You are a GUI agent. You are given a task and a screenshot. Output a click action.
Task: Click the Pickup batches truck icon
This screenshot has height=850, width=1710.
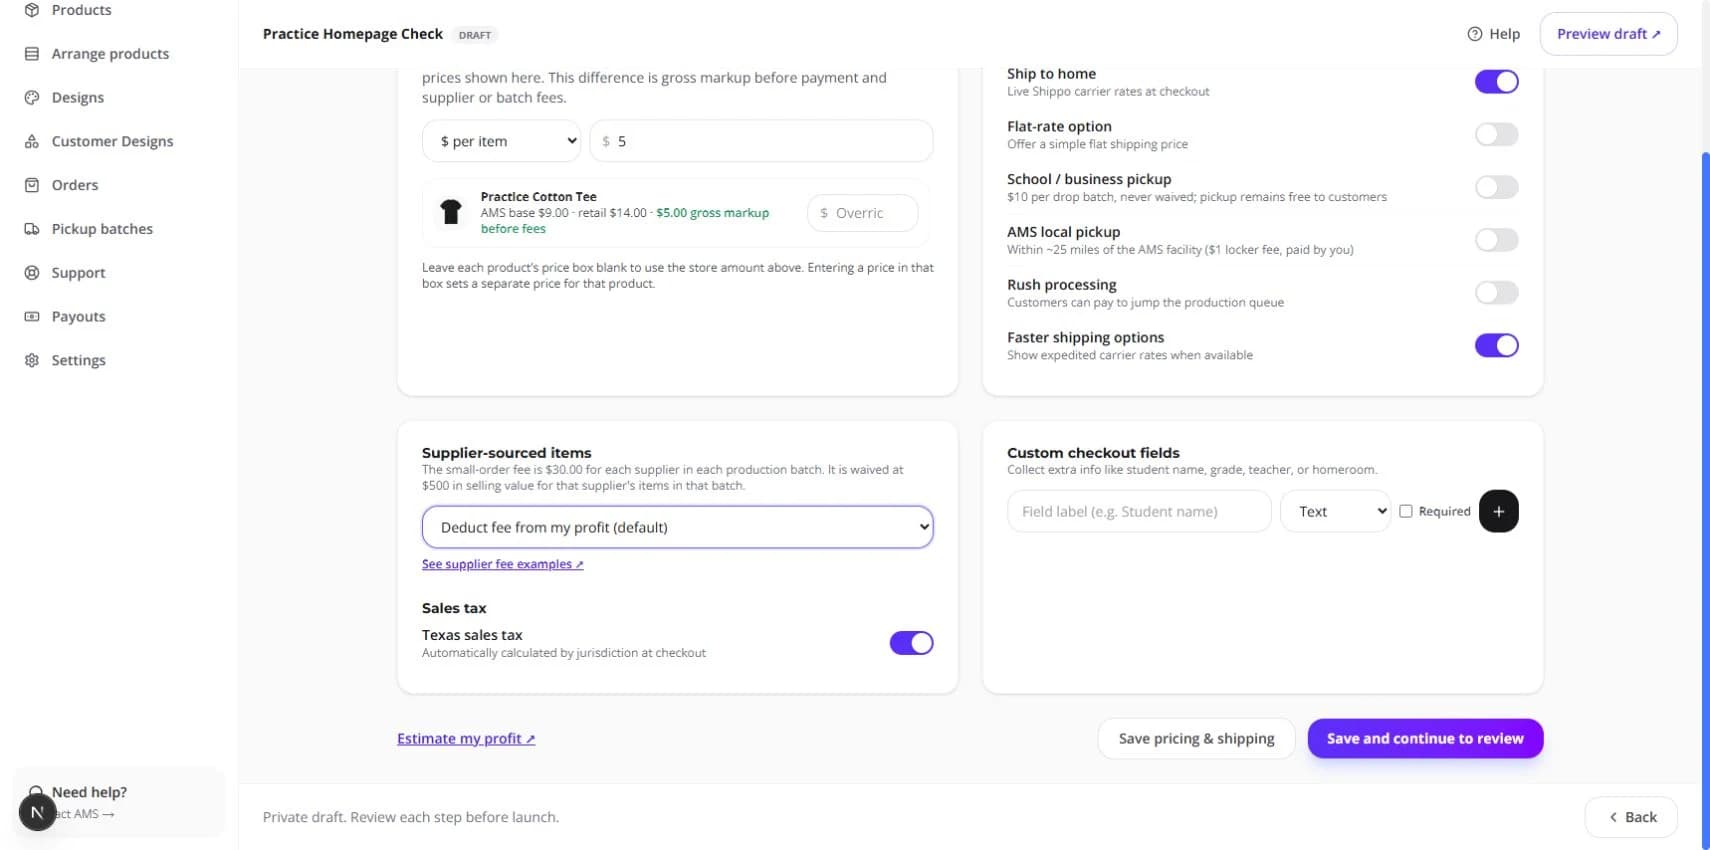32,229
